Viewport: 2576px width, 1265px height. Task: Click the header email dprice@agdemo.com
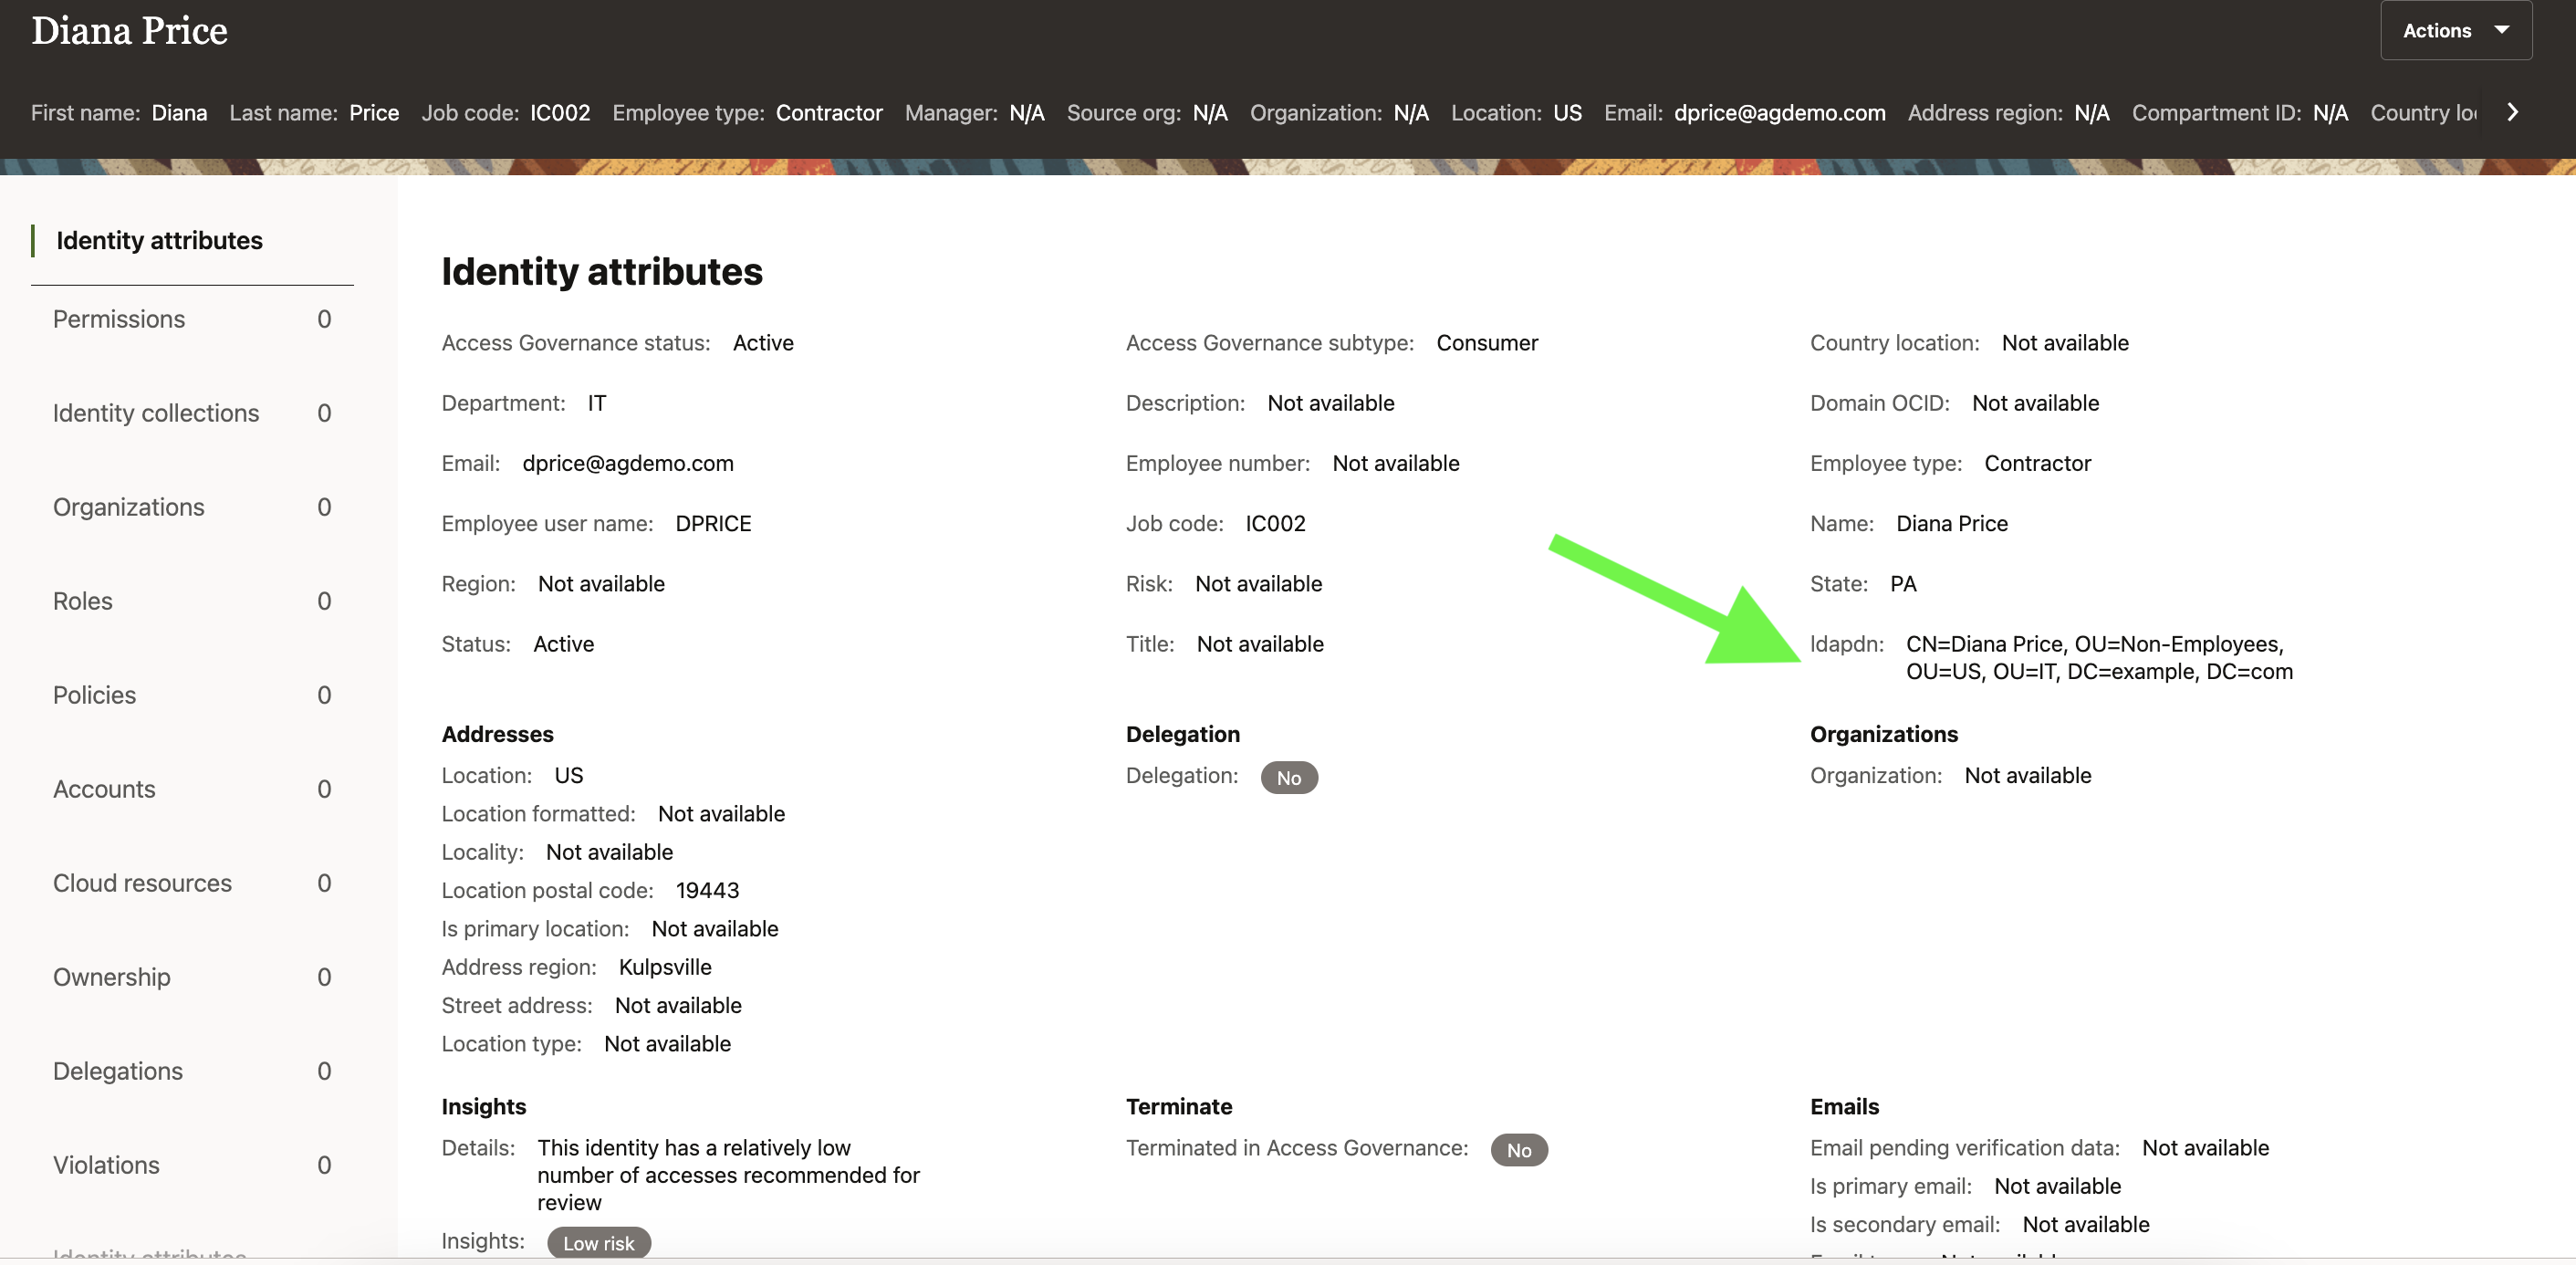click(1779, 113)
